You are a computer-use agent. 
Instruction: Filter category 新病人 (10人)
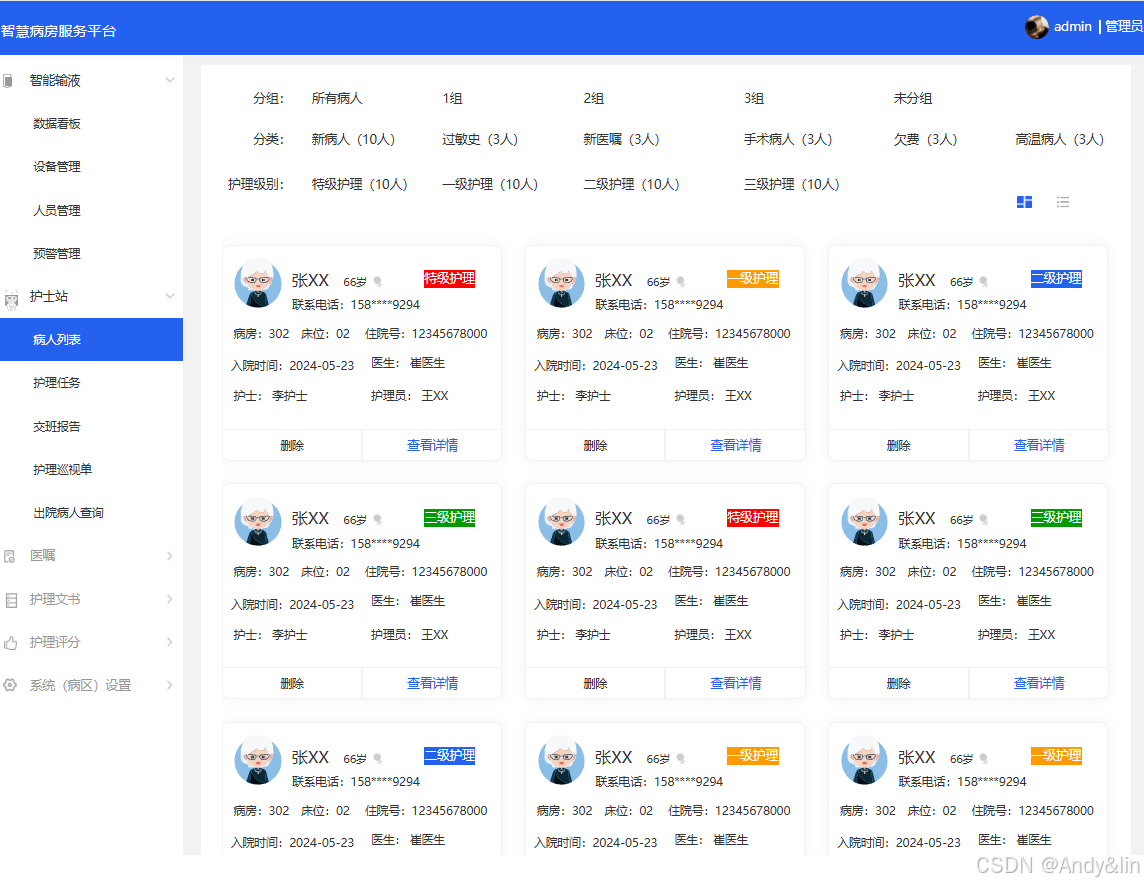tap(353, 139)
